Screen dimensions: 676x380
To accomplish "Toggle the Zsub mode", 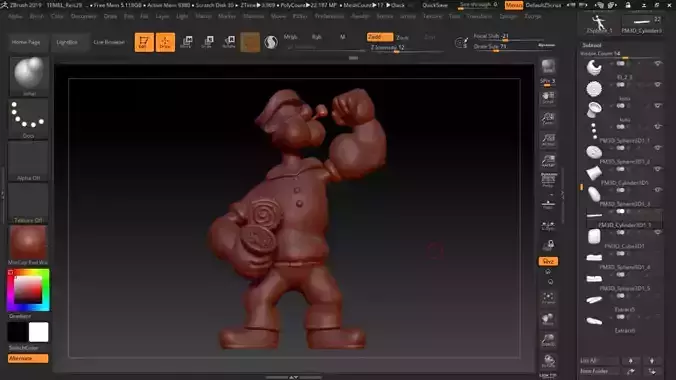I will pyautogui.click(x=402, y=38).
